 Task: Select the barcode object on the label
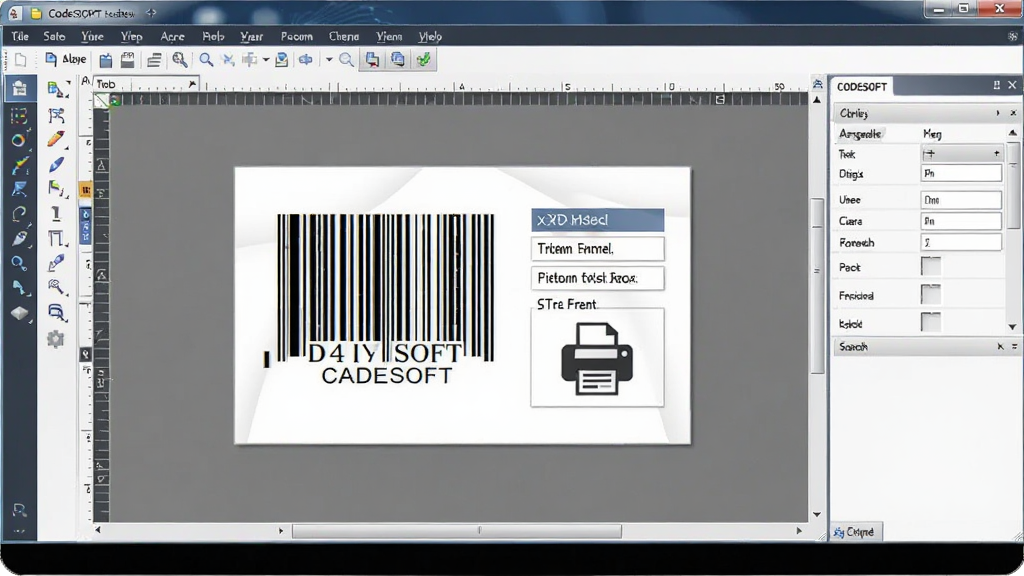coord(385,287)
